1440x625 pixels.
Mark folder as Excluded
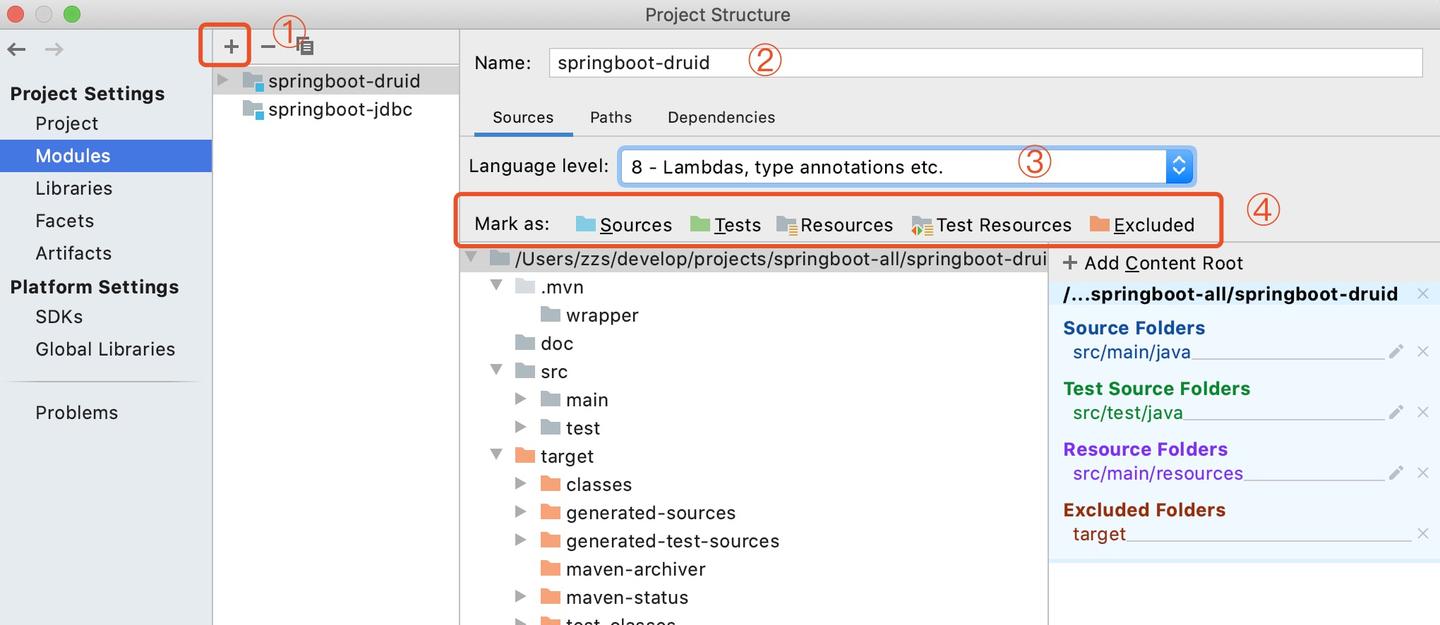1142,225
